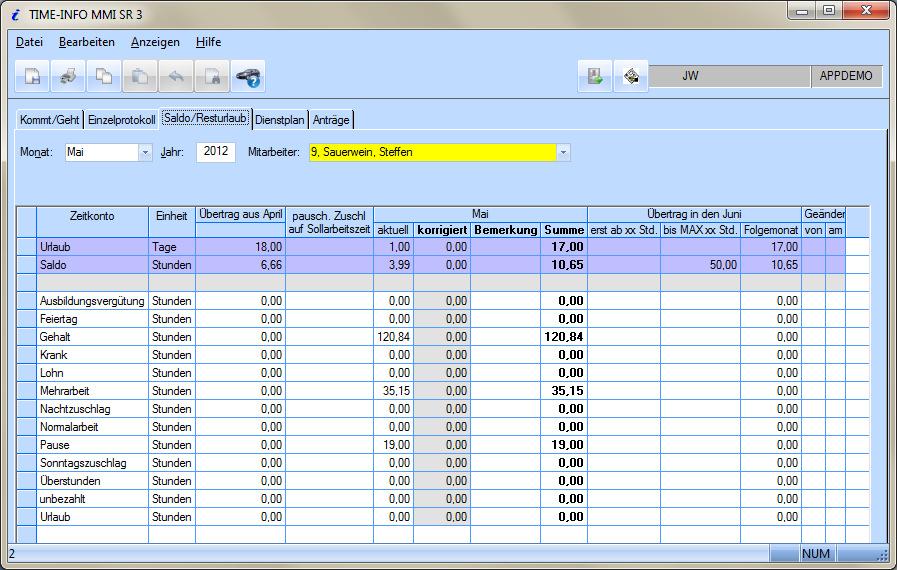Click the korrigiert column header

click(x=442, y=230)
